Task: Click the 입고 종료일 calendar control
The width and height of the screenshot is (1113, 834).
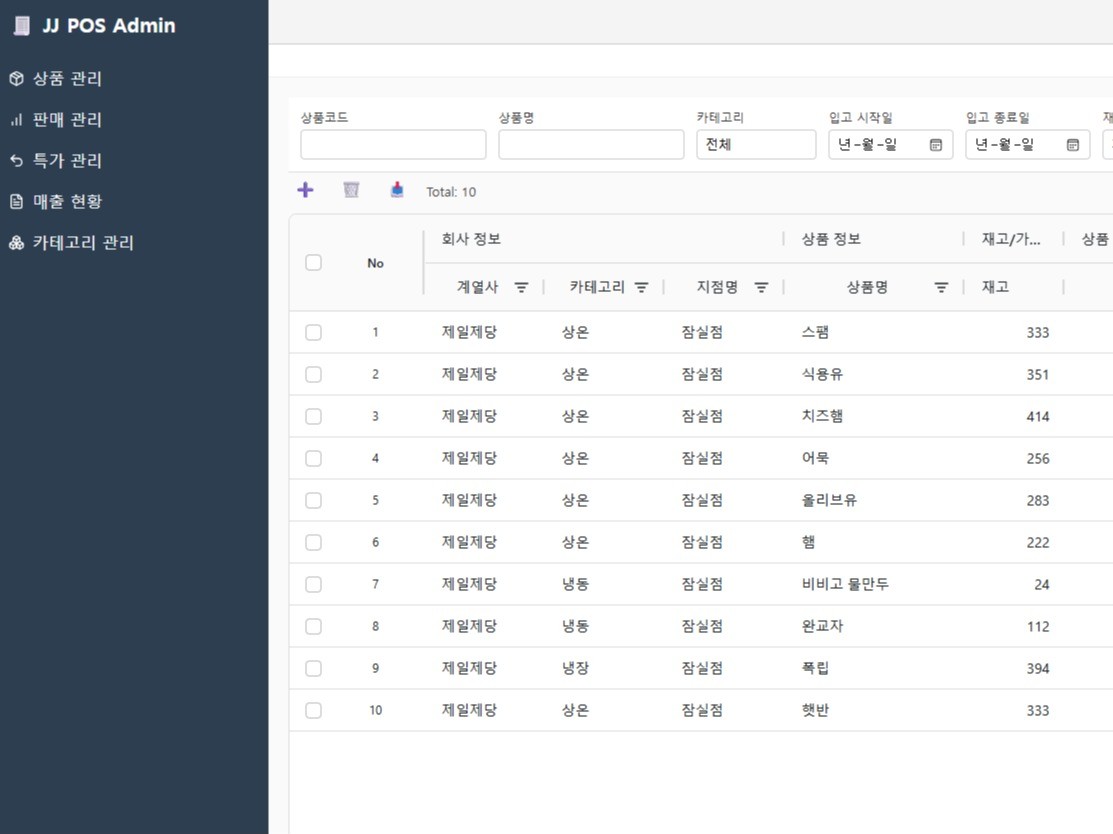Action: 1072,144
